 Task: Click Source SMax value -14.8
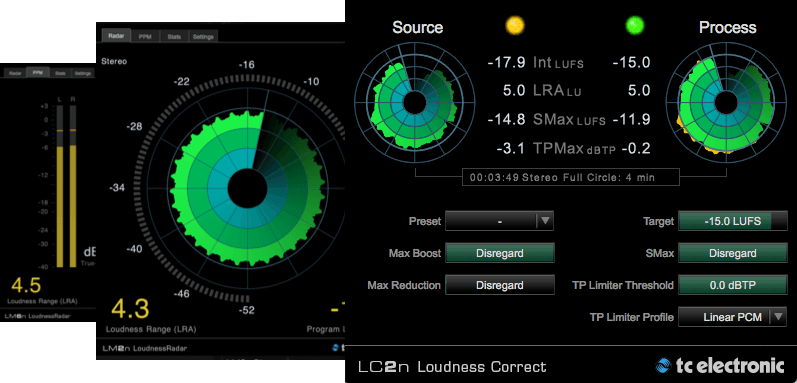tap(506, 120)
